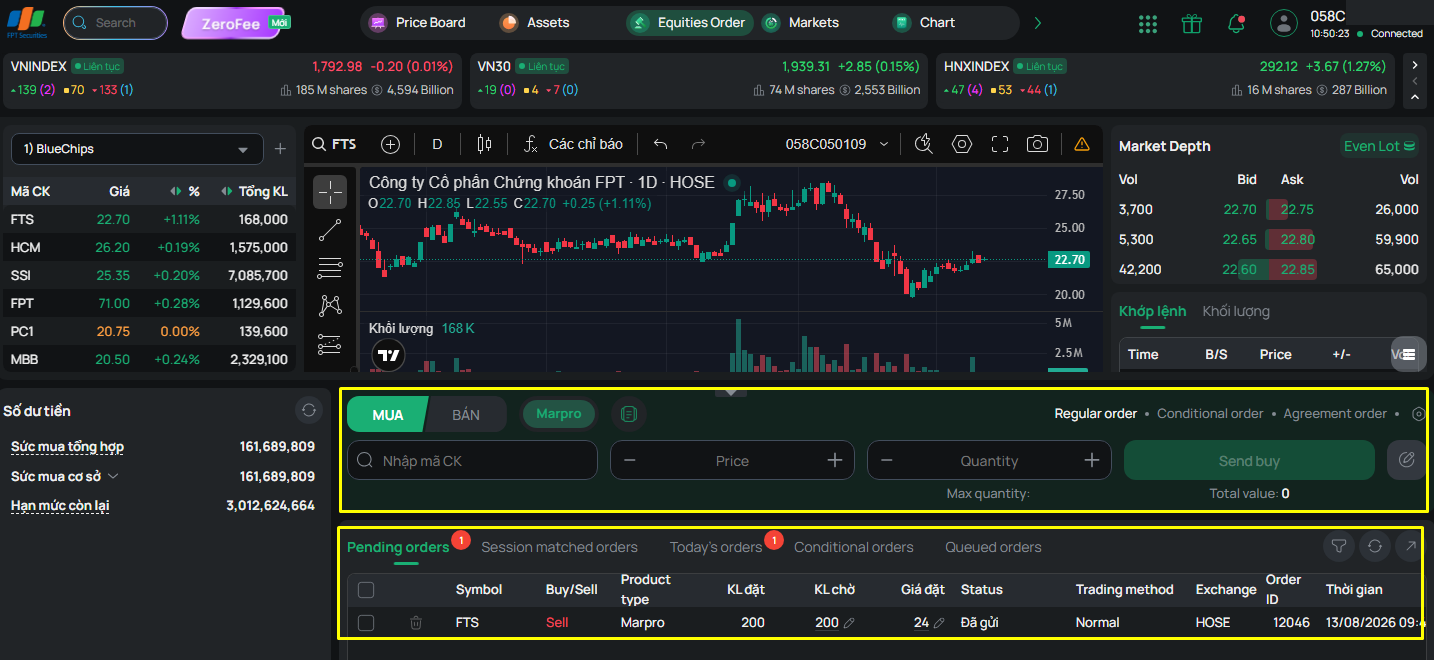Open order panel settings gear icon
This screenshot has height=660, width=1434.
1419,413
